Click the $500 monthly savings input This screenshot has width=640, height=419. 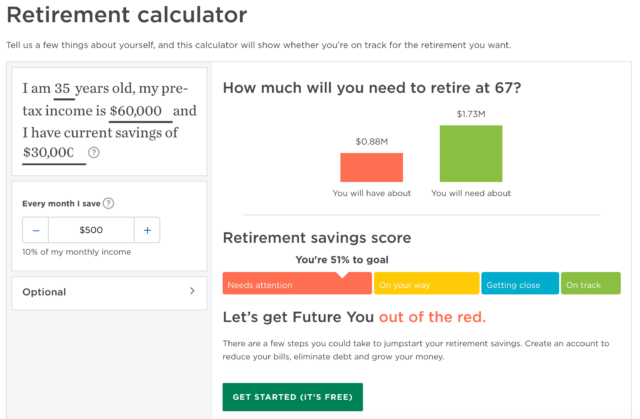[x=91, y=230]
